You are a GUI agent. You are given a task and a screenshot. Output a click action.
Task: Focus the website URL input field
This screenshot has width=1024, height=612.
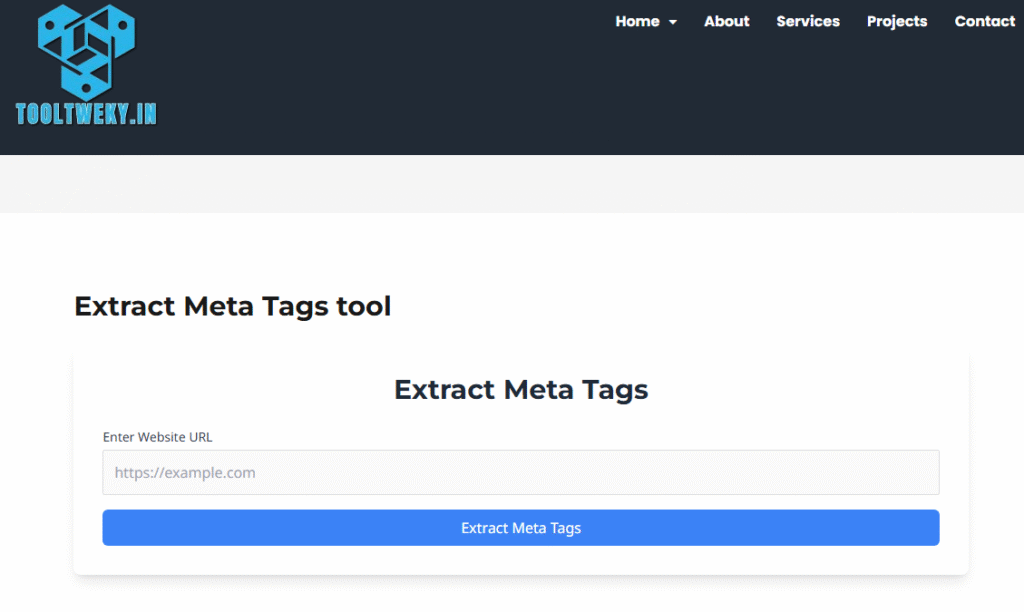pos(520,472)
